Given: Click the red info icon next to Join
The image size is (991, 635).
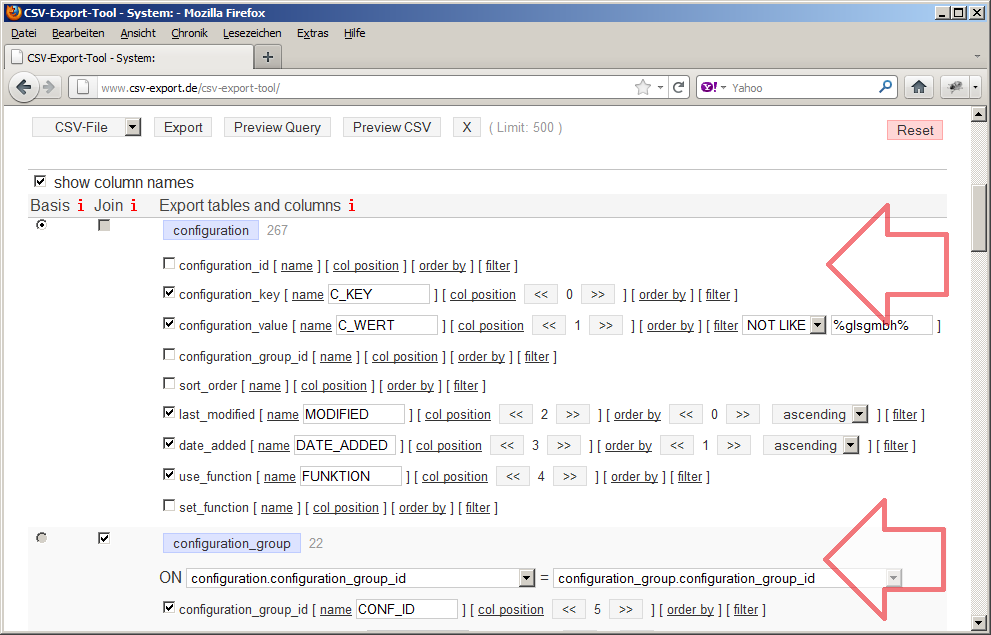Looking at the screenshot, I should (133, 205).
